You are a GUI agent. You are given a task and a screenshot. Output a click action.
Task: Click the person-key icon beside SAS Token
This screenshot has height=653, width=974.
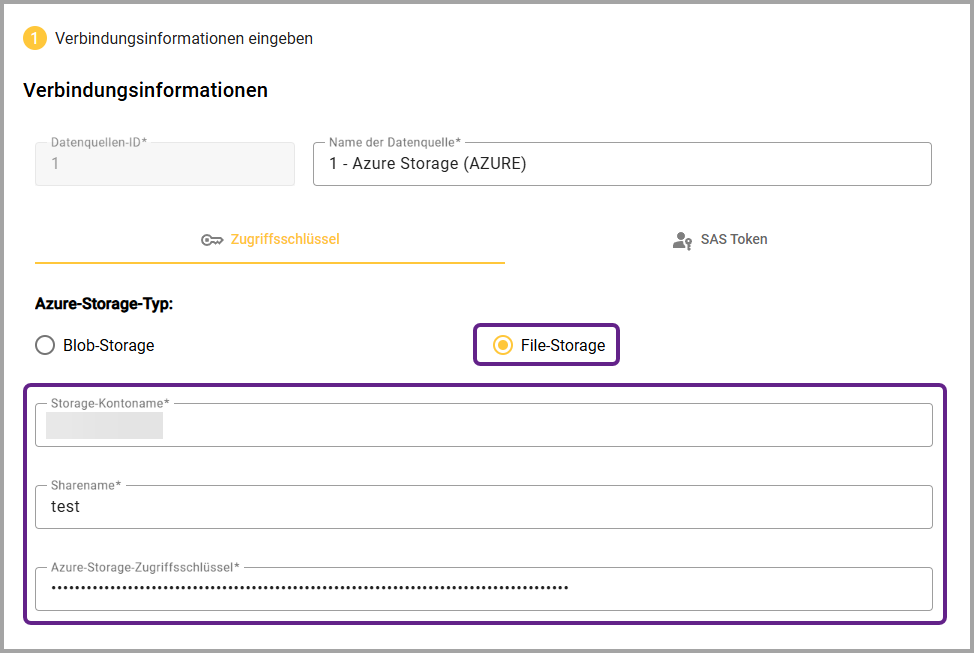pyautogui.click(x=682, y=240)
